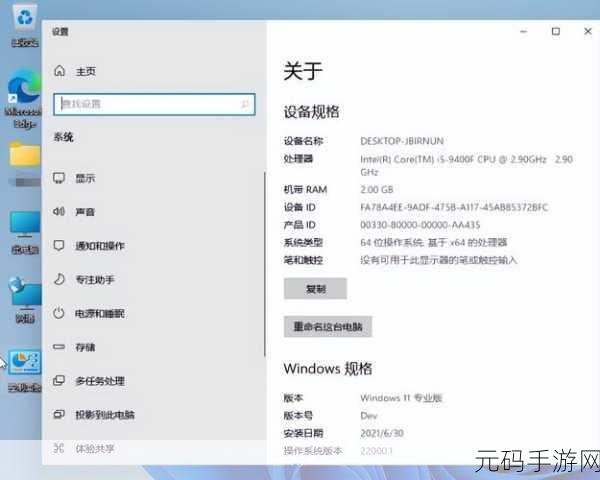This screenshot has height=480, width=600.
Task: Open the Control Panel desktop icon
Action: coord(24,370)
